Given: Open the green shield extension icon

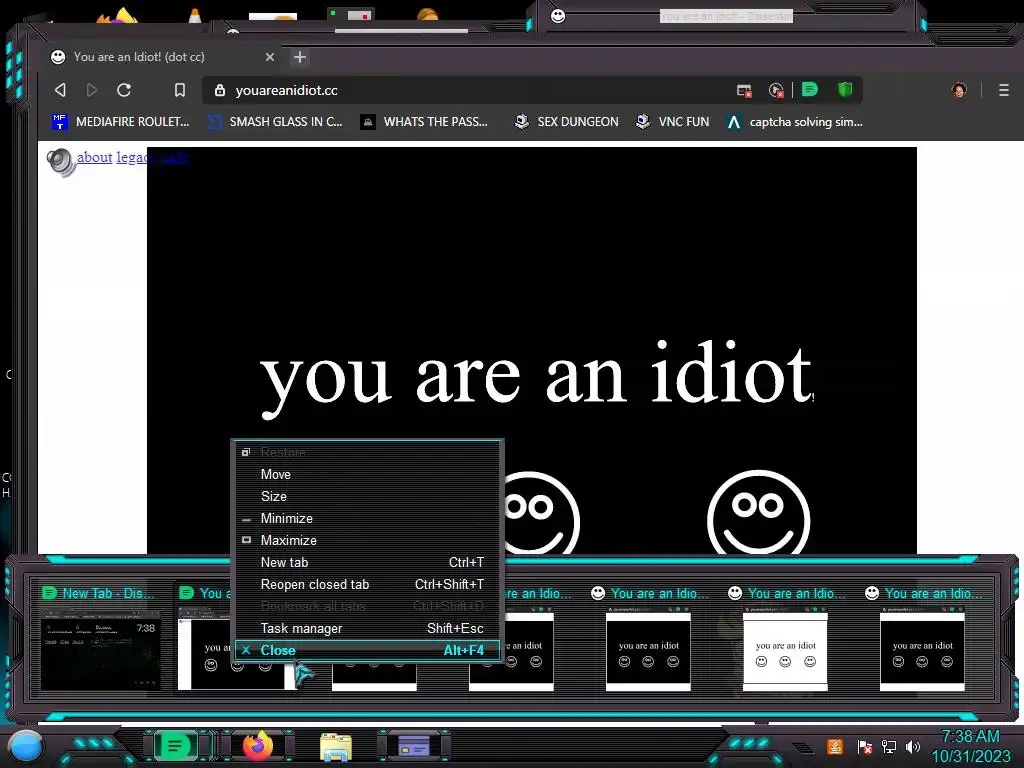Looking at the screenshot, I should click(845, 89).
